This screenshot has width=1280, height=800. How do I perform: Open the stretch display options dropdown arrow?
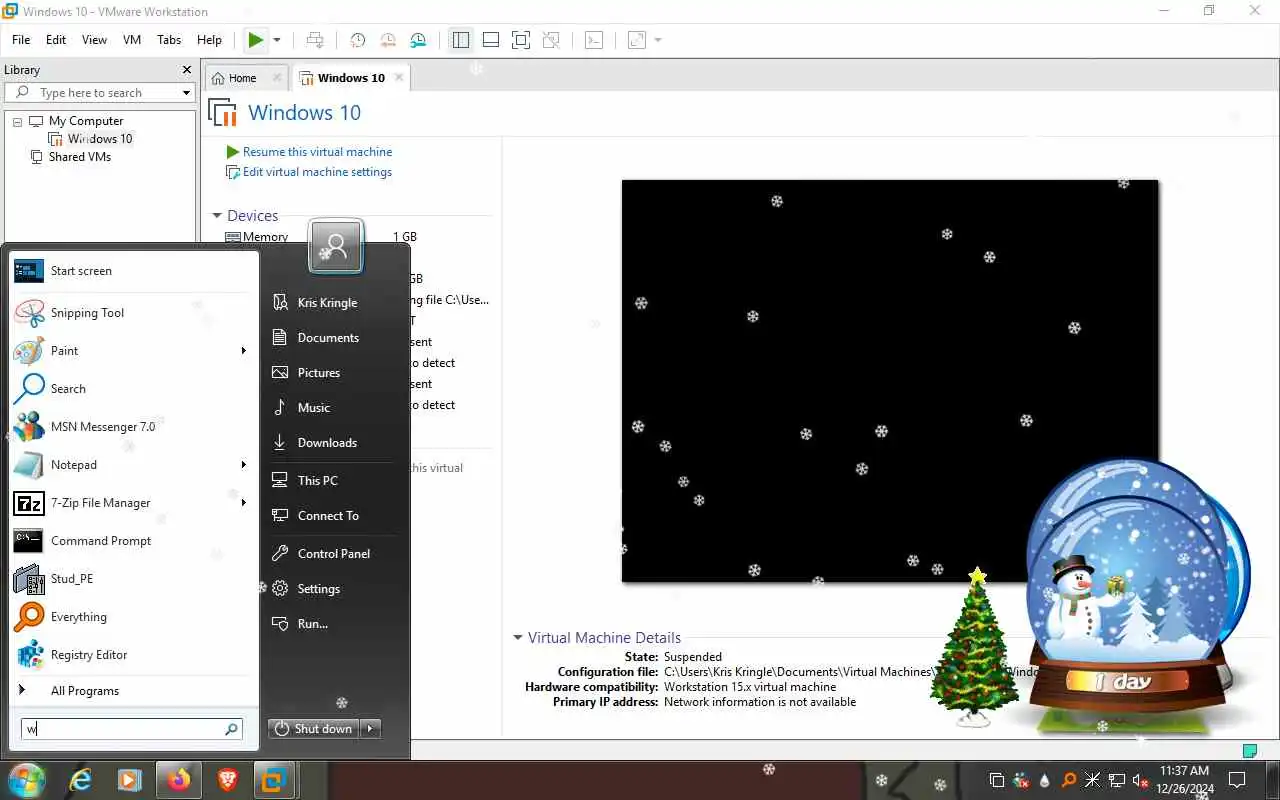(x=658, y=40)
